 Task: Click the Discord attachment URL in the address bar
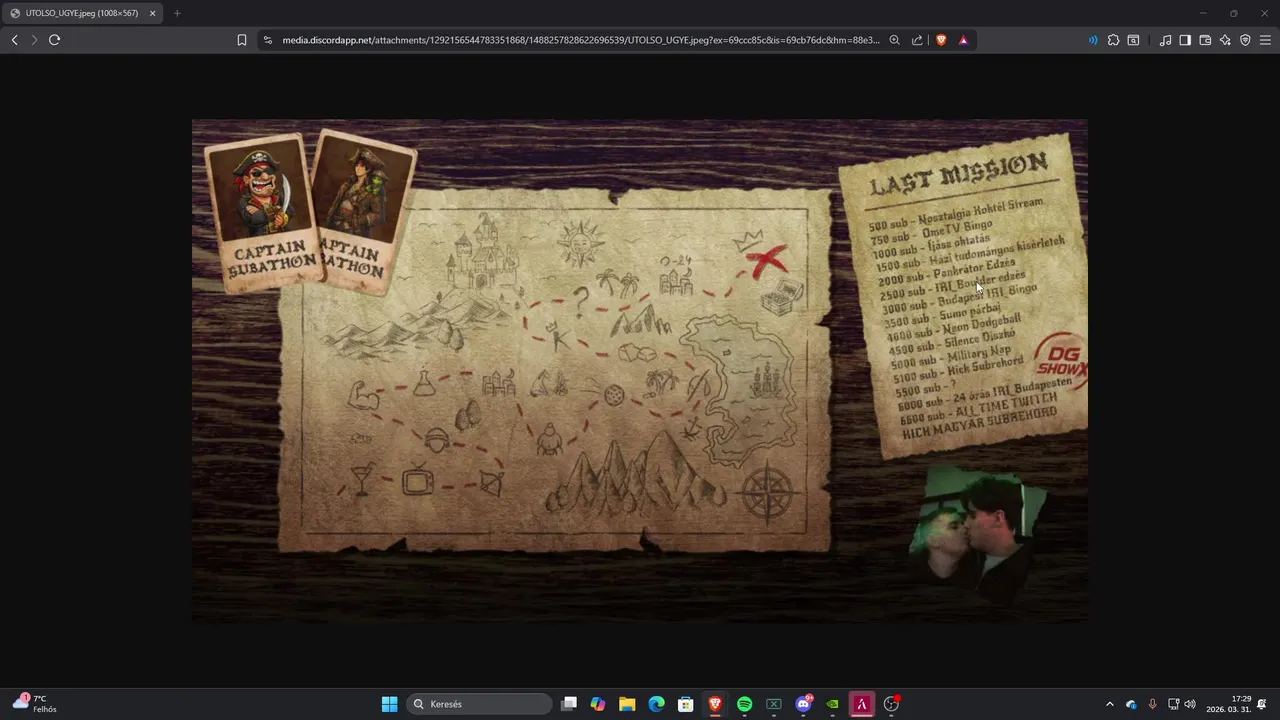(x=581, y=40)
